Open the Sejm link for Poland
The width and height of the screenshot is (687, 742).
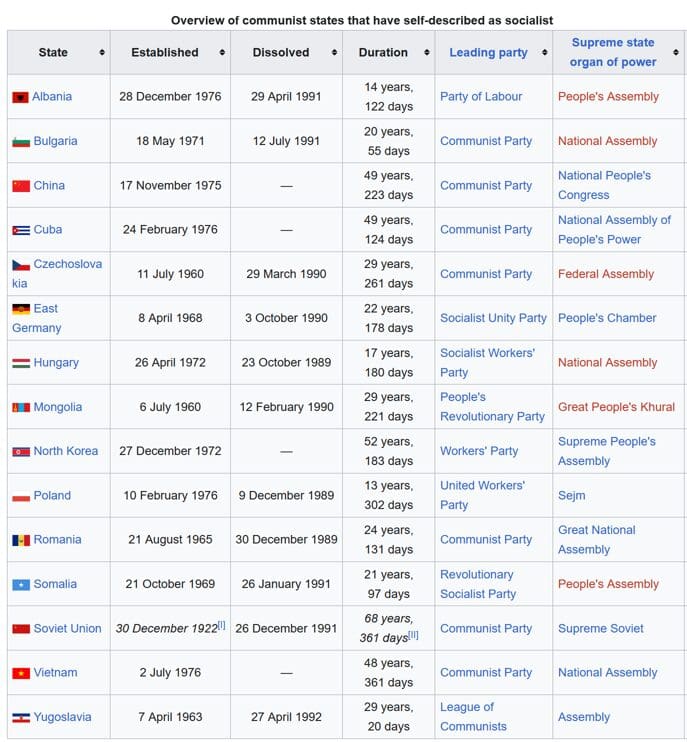(571, 496)
